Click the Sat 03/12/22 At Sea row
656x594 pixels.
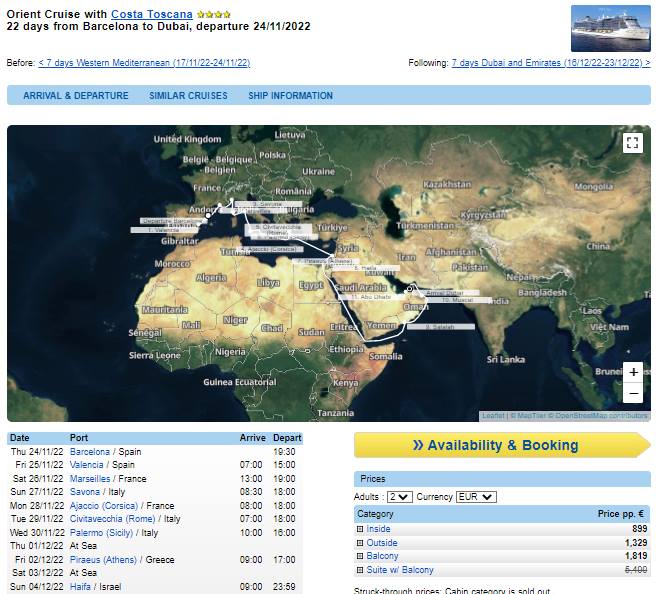(x=155, y=573)
